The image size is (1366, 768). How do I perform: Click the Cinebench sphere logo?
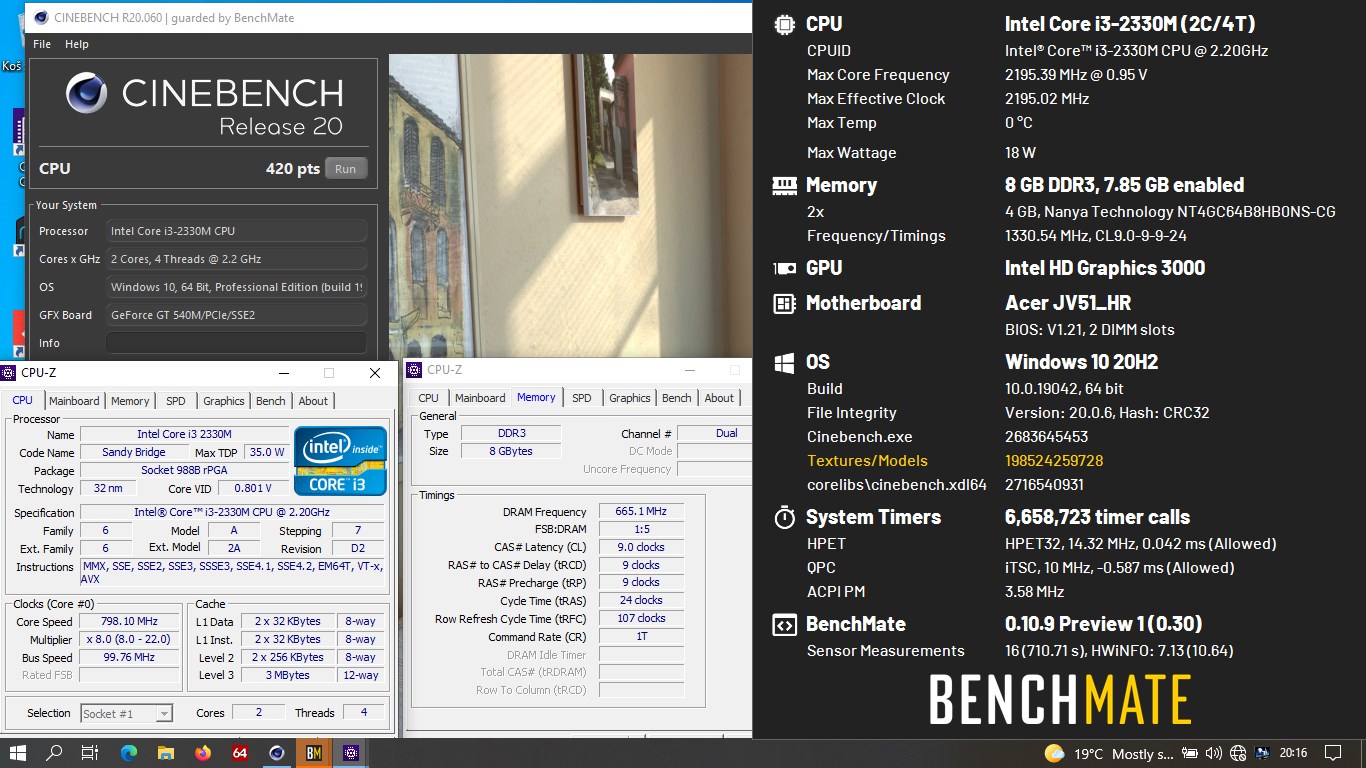click(87, 95)
